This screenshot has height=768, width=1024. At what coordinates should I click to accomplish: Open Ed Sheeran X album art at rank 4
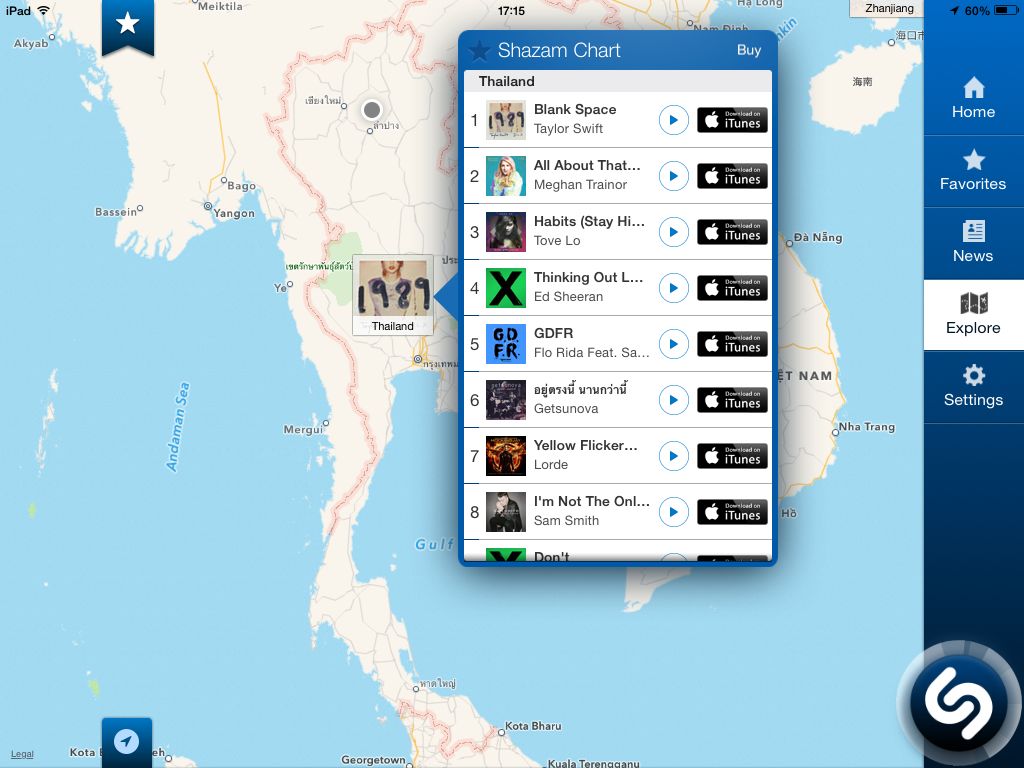tap(506, 288)
